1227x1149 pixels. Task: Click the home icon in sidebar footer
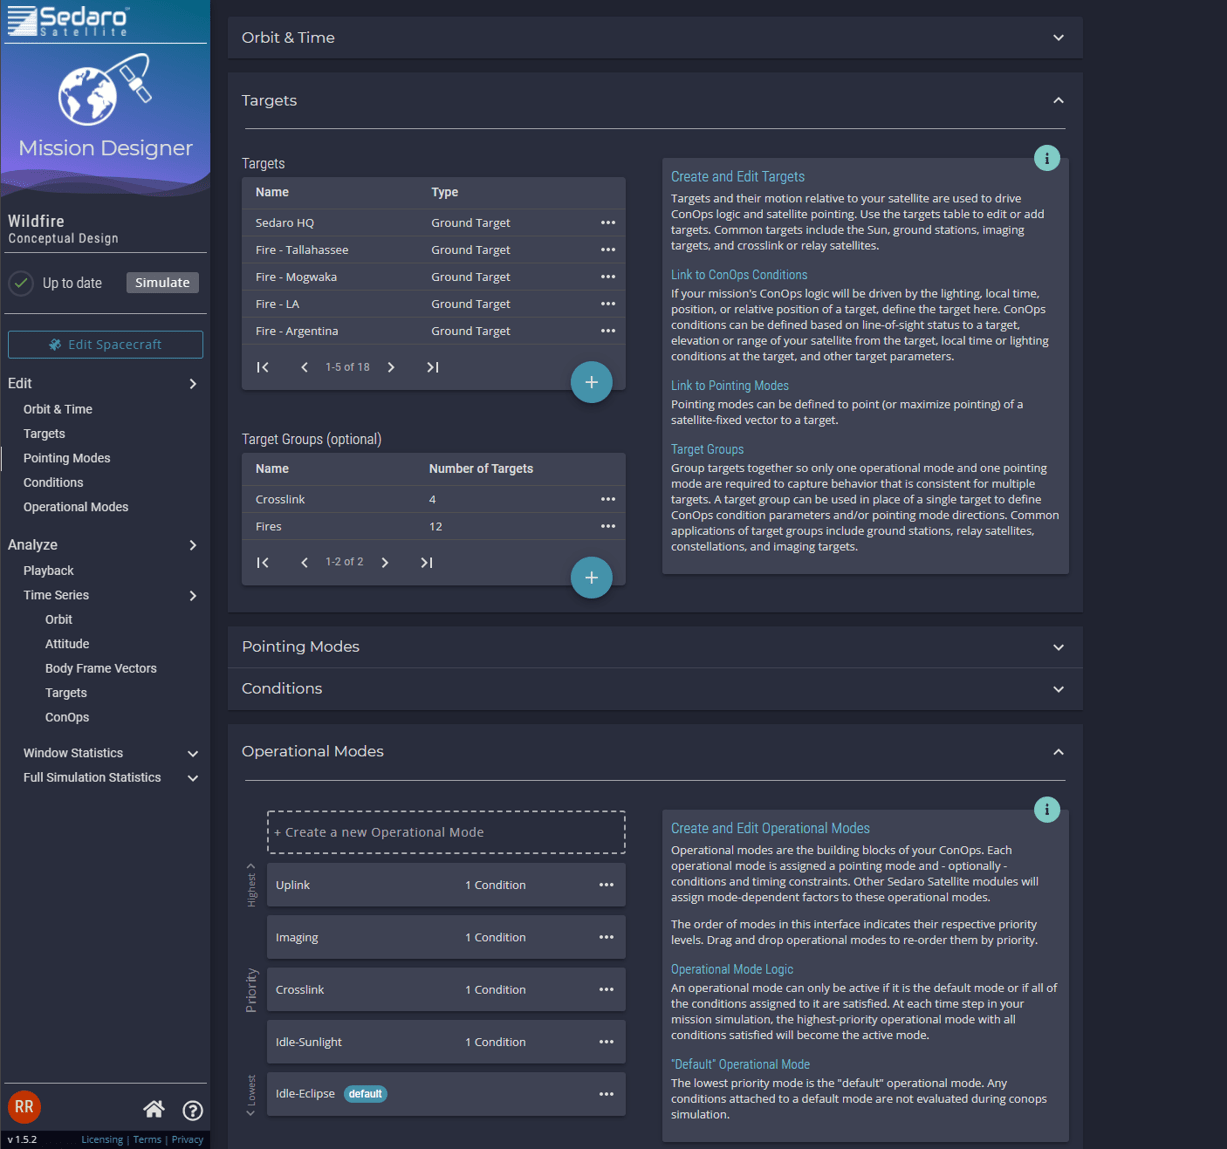pyautogui.click(x=154, y=1109)
